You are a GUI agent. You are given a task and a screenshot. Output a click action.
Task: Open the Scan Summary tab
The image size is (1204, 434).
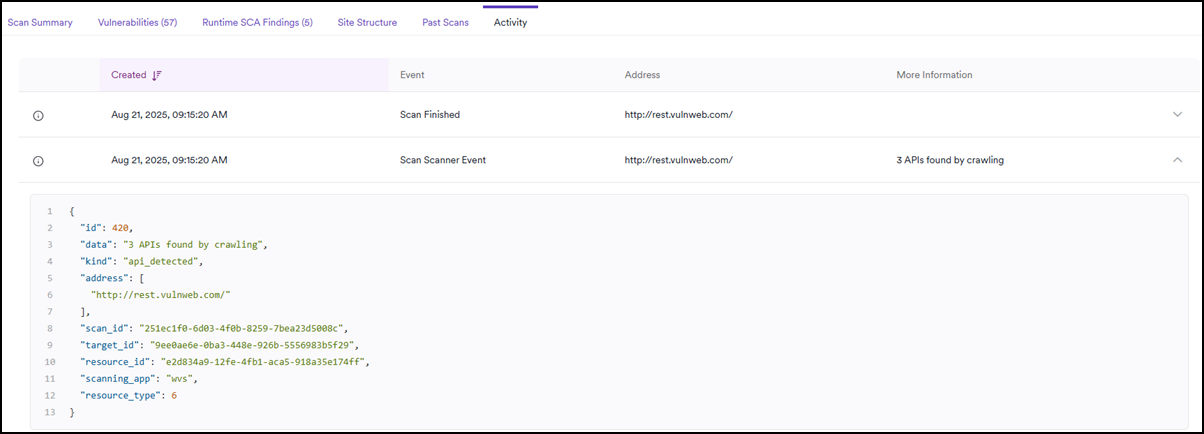pos(40,22)
